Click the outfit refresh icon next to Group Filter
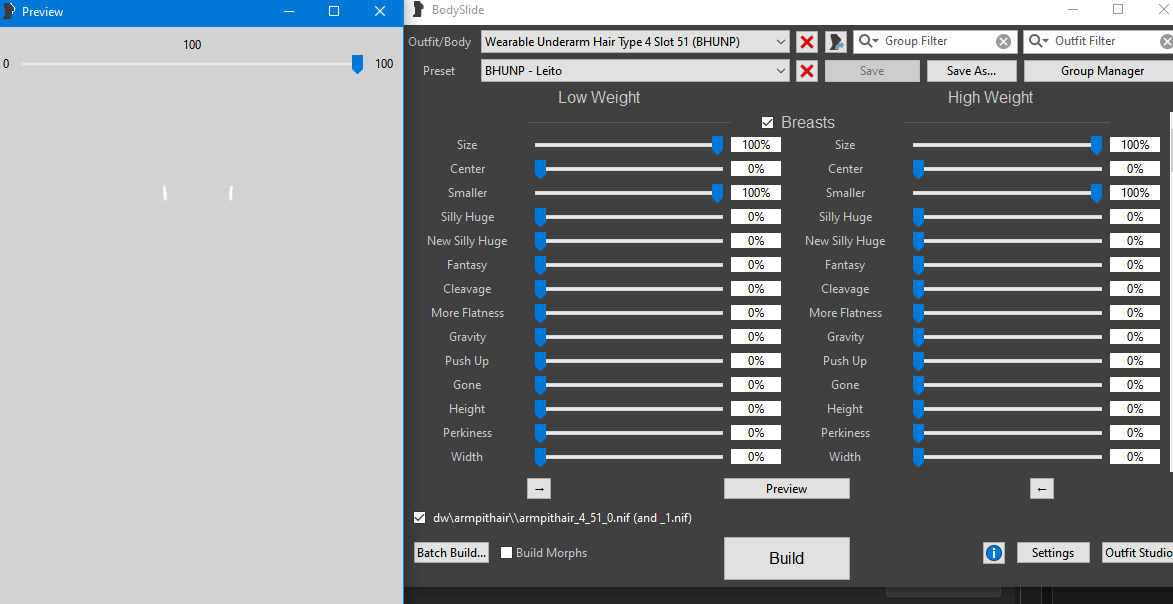 [836, 42]
